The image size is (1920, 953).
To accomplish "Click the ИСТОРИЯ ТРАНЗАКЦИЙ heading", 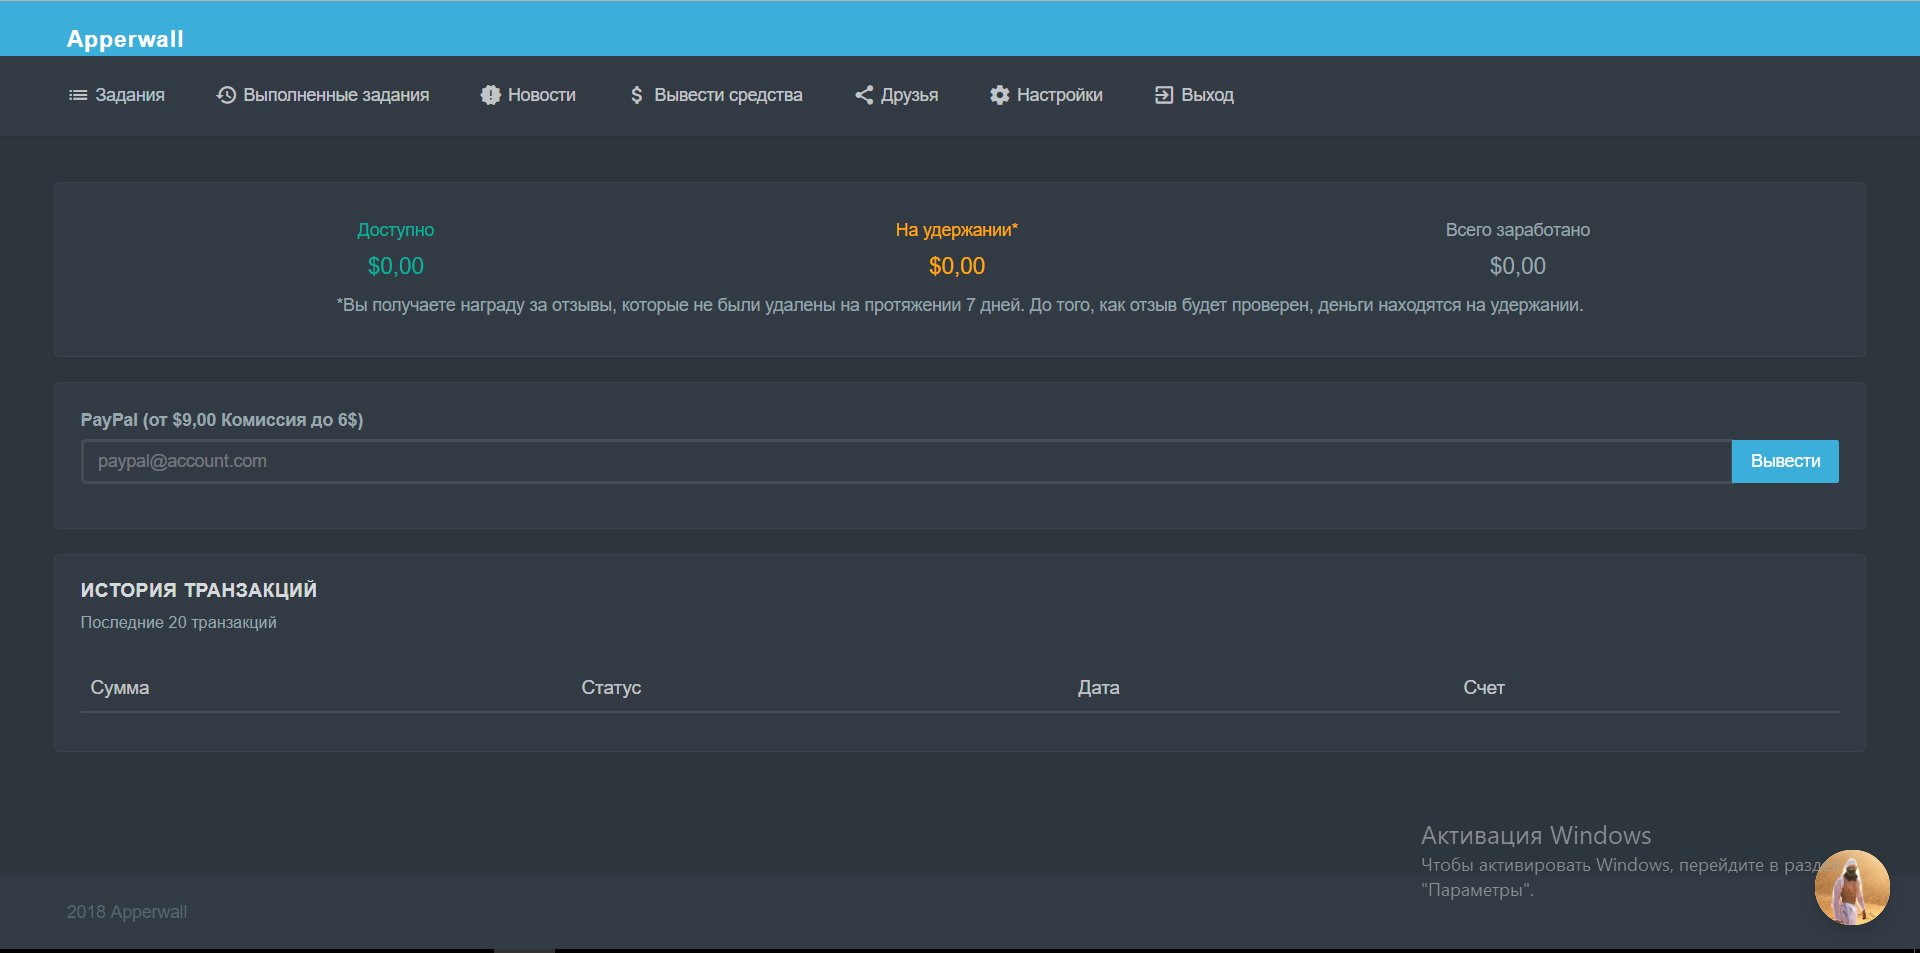I will (x=199, y=590).
